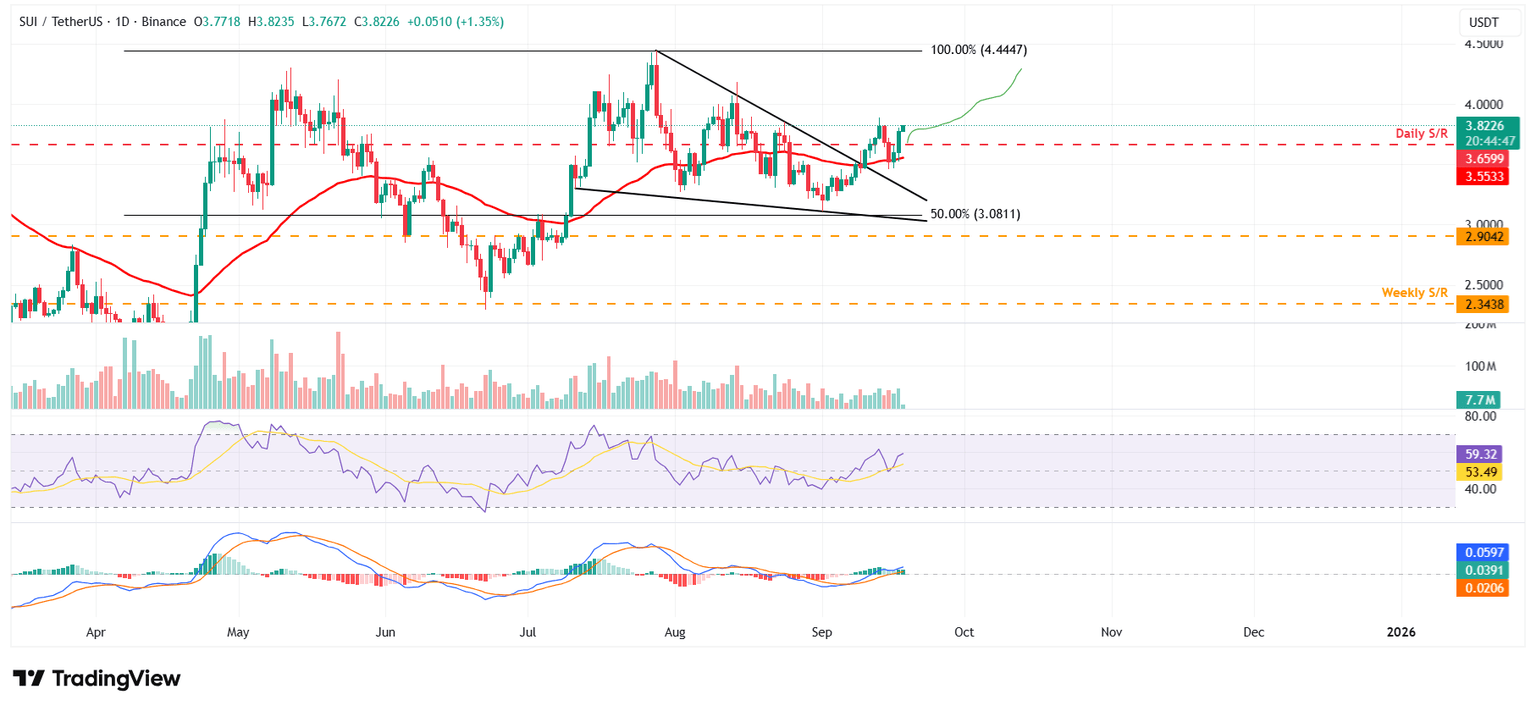Toggle the Weekly S/R level label
This screenshot has width=1536, height=710.
[x=1416, y=292]
